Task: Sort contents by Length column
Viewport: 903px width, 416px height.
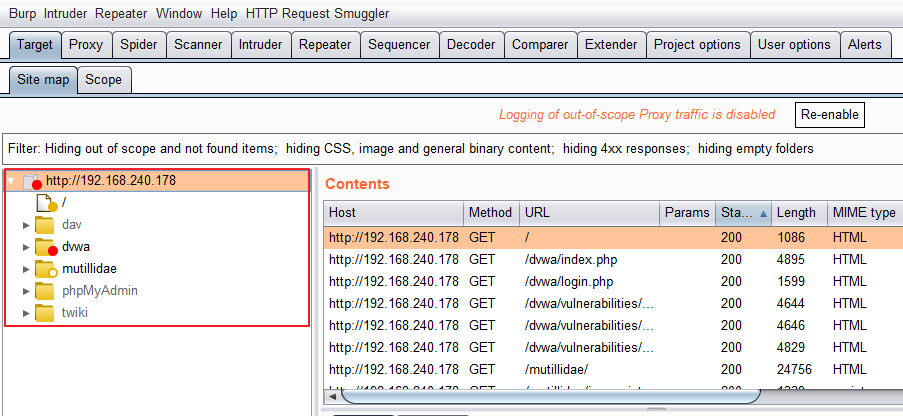Action: 799,213
